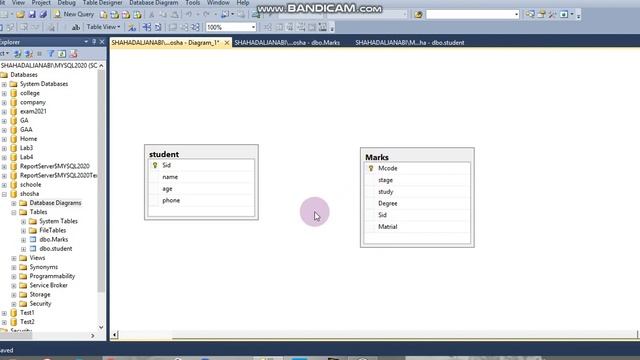Select the Test1 database
This screenshot has width=640, height=360.
(27, 313)
